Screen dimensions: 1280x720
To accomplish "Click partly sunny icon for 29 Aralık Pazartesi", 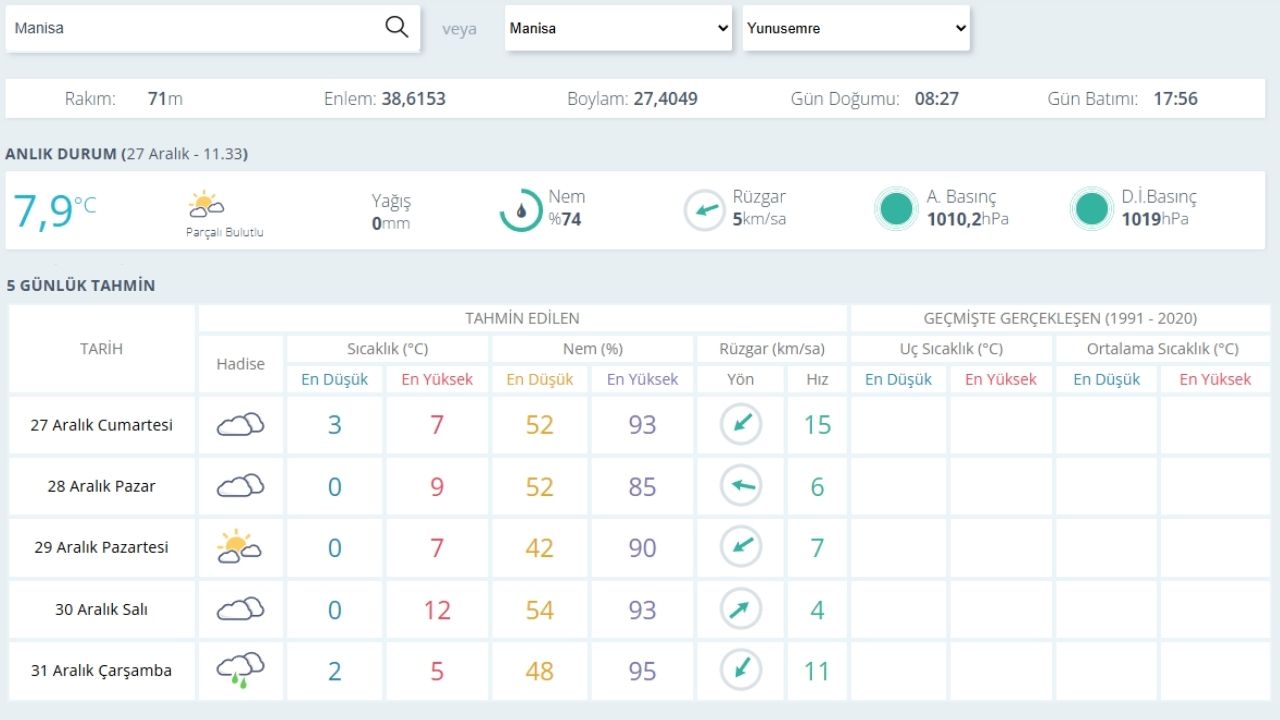I will [239, 547].
